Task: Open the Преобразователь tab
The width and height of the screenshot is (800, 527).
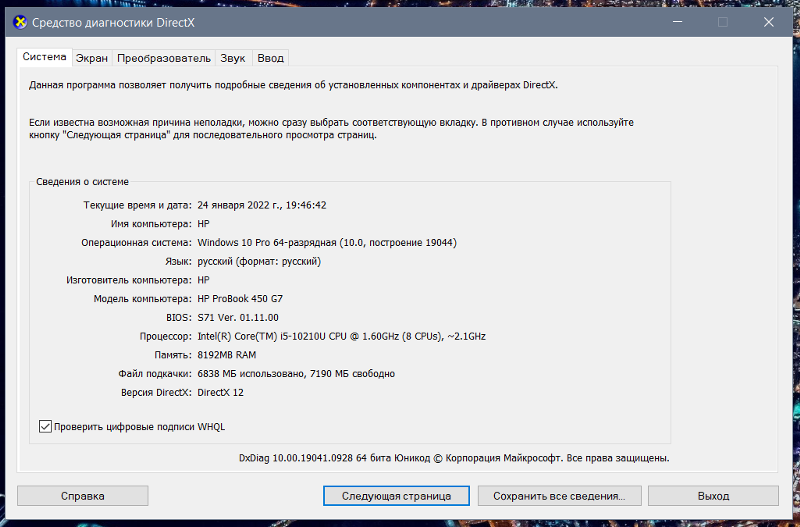Action: coord(164,58)
